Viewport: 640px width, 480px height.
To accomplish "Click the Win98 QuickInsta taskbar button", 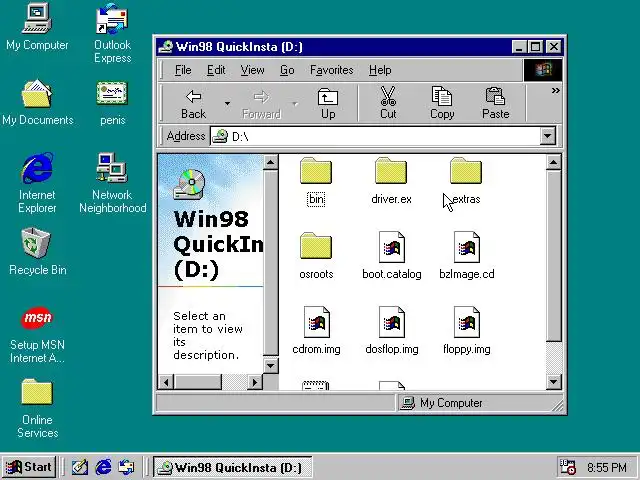I will (x=233, y=467).
